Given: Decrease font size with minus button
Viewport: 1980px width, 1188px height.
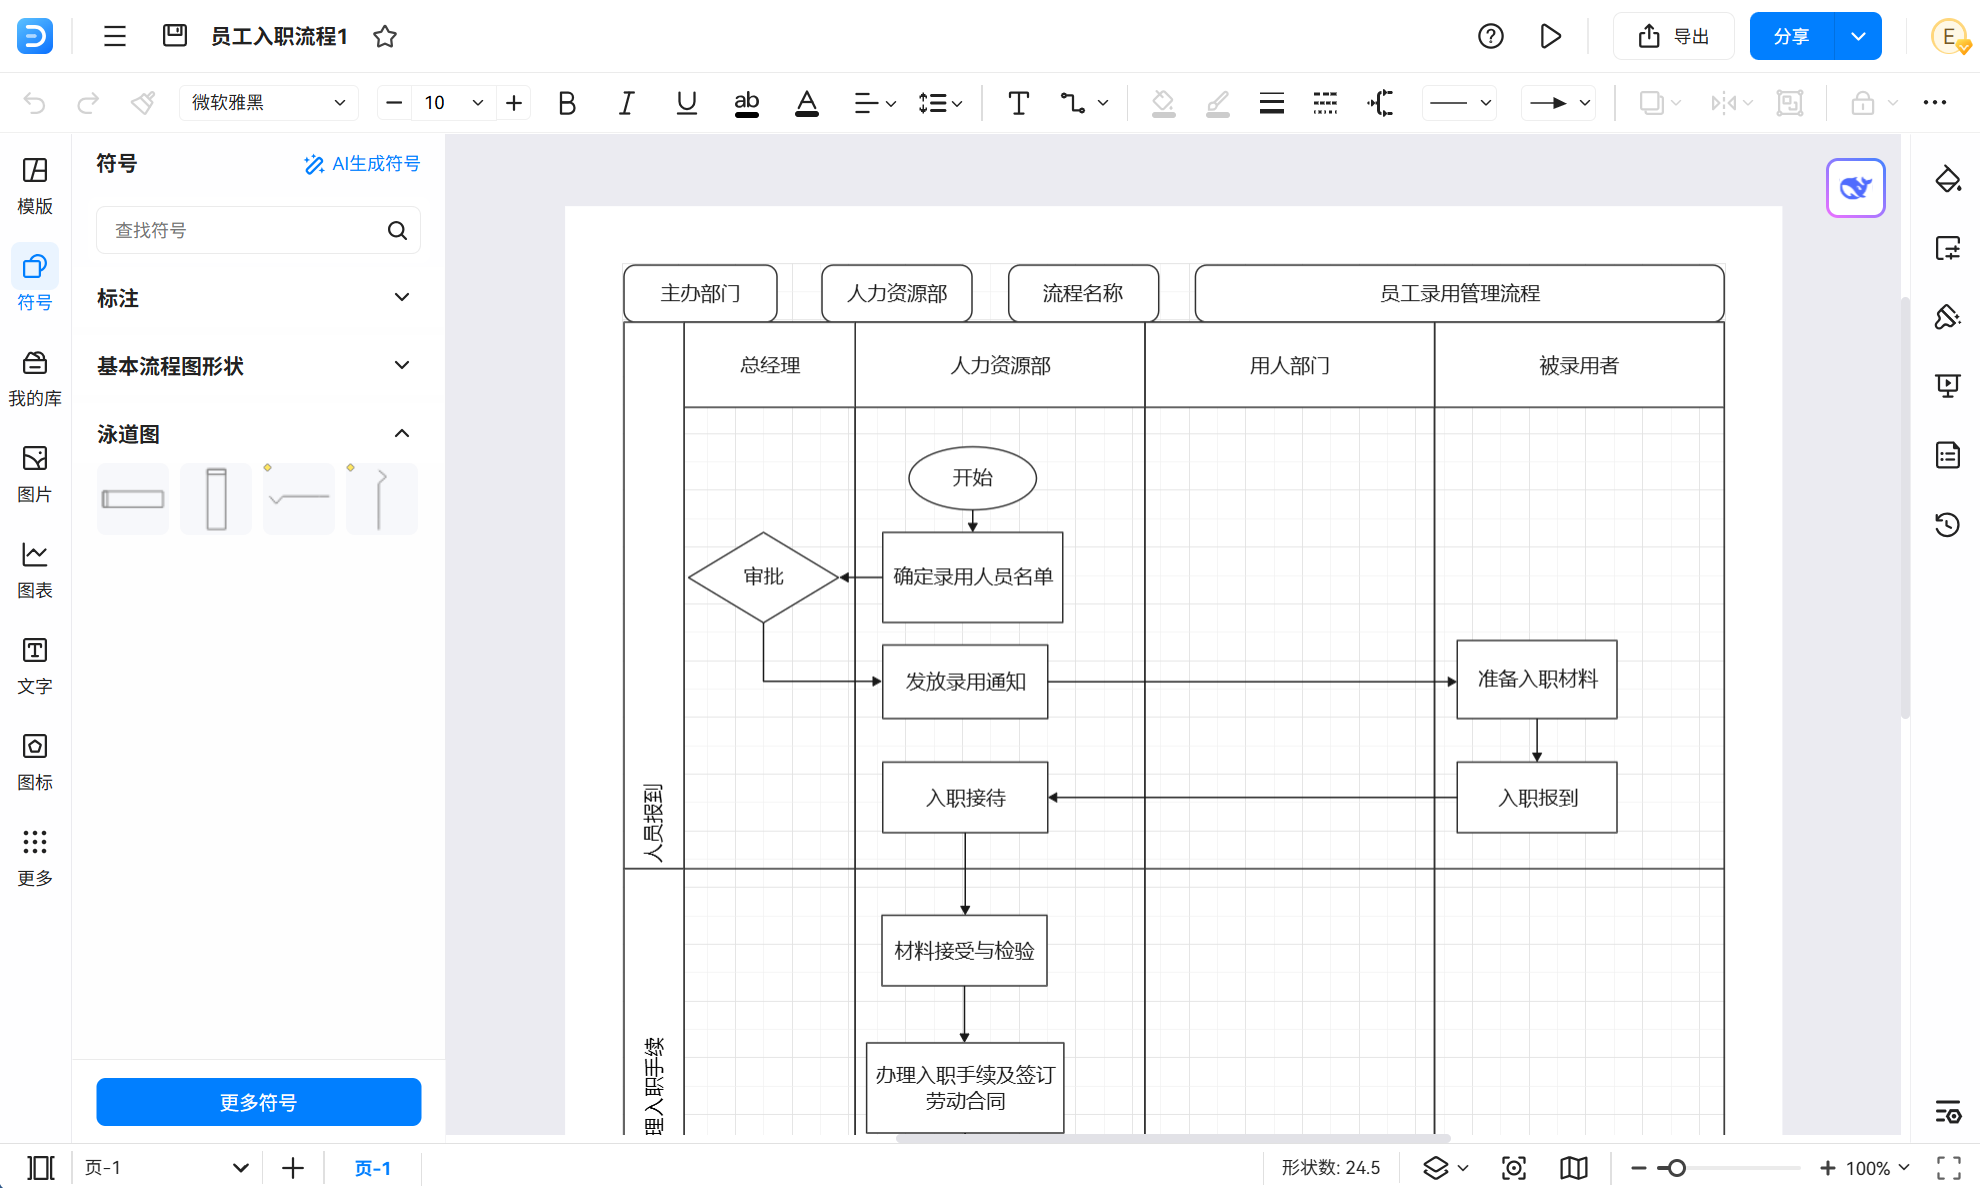Looking at the screenshot, I should pyautogui.click(x=394, y=103).
